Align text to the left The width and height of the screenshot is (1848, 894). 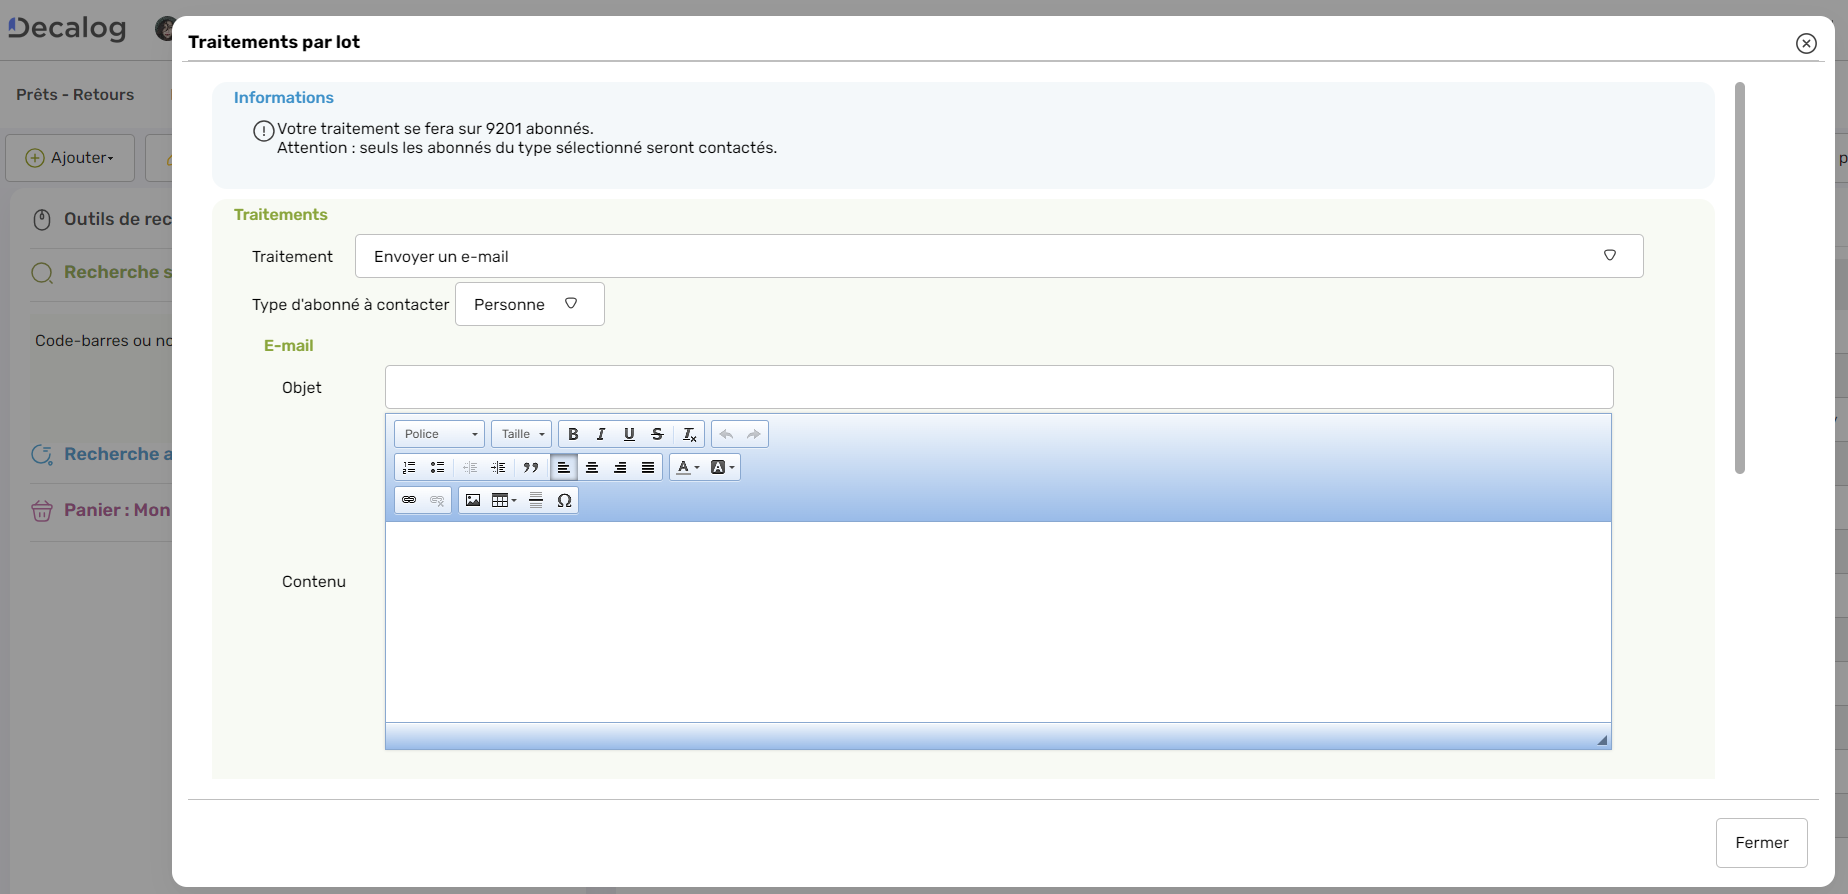click(564, 467)
